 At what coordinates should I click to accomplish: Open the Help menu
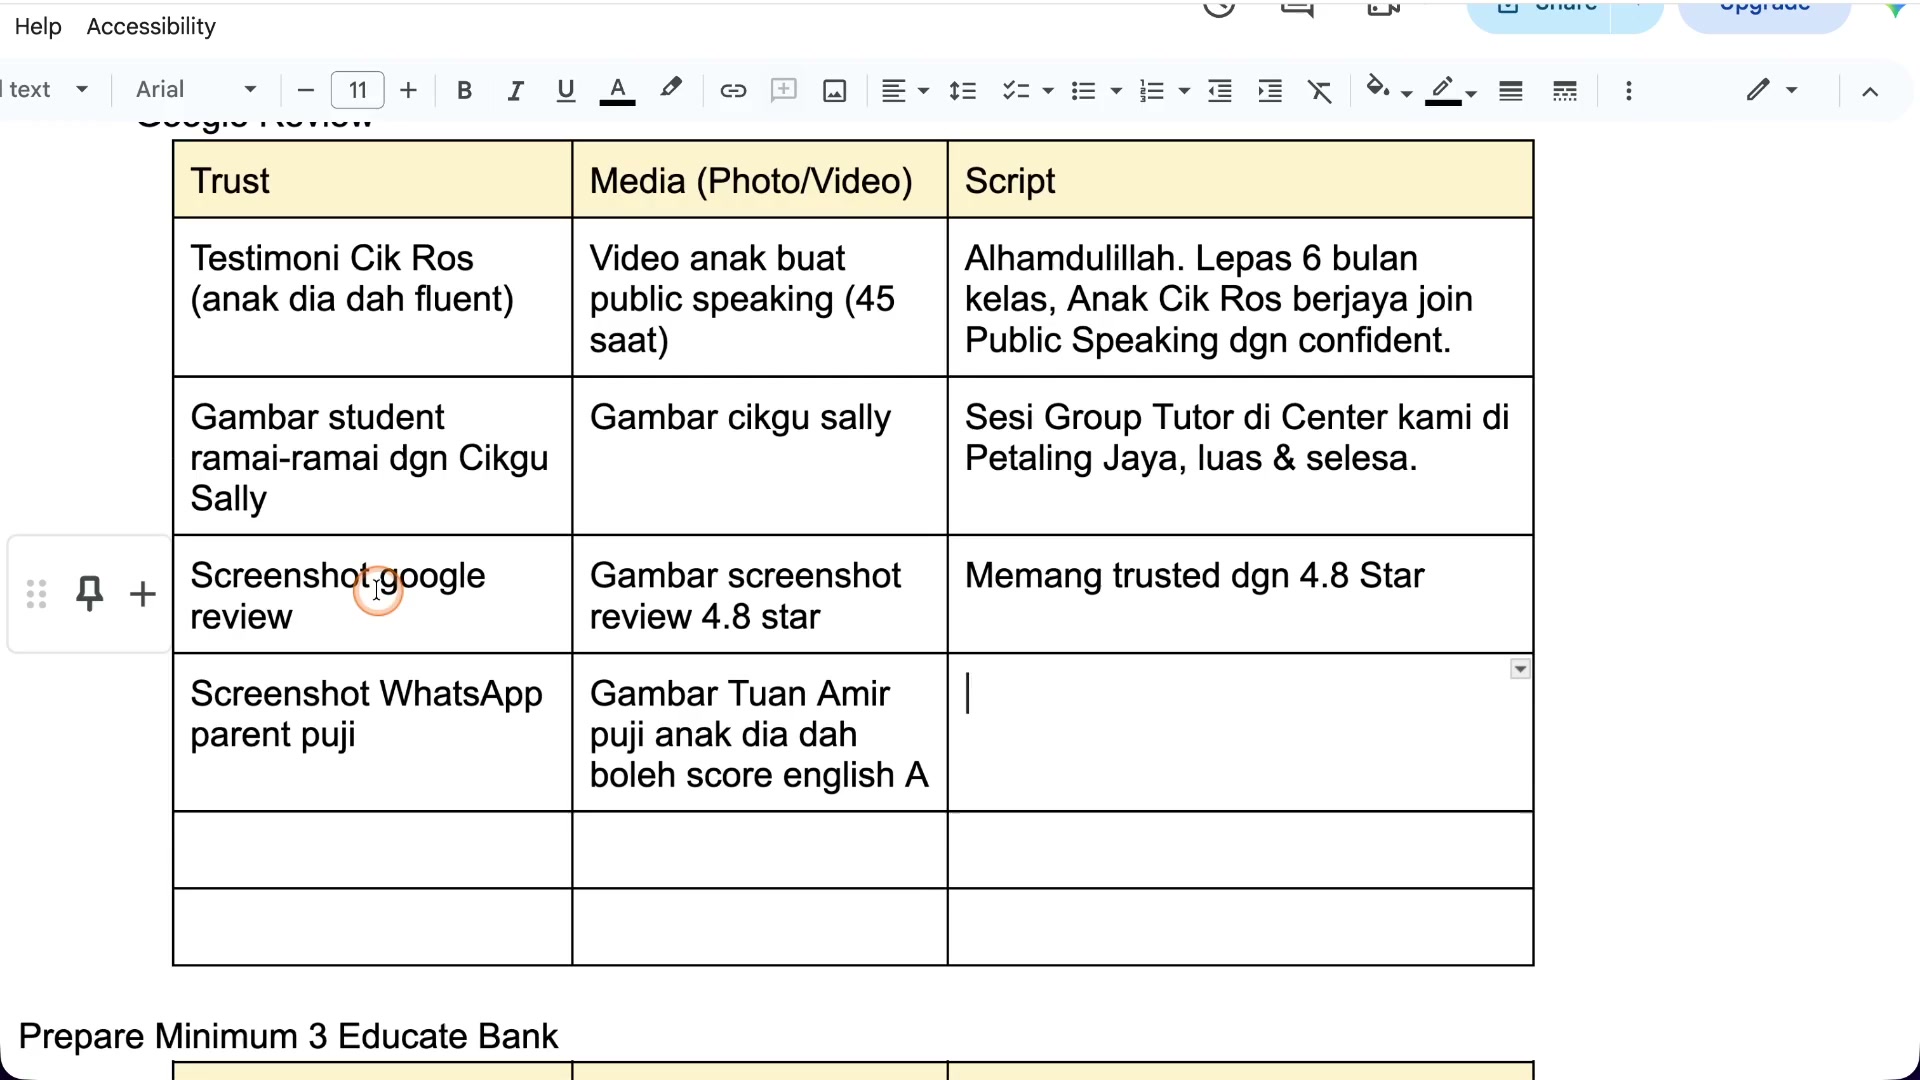click(38, 27)
